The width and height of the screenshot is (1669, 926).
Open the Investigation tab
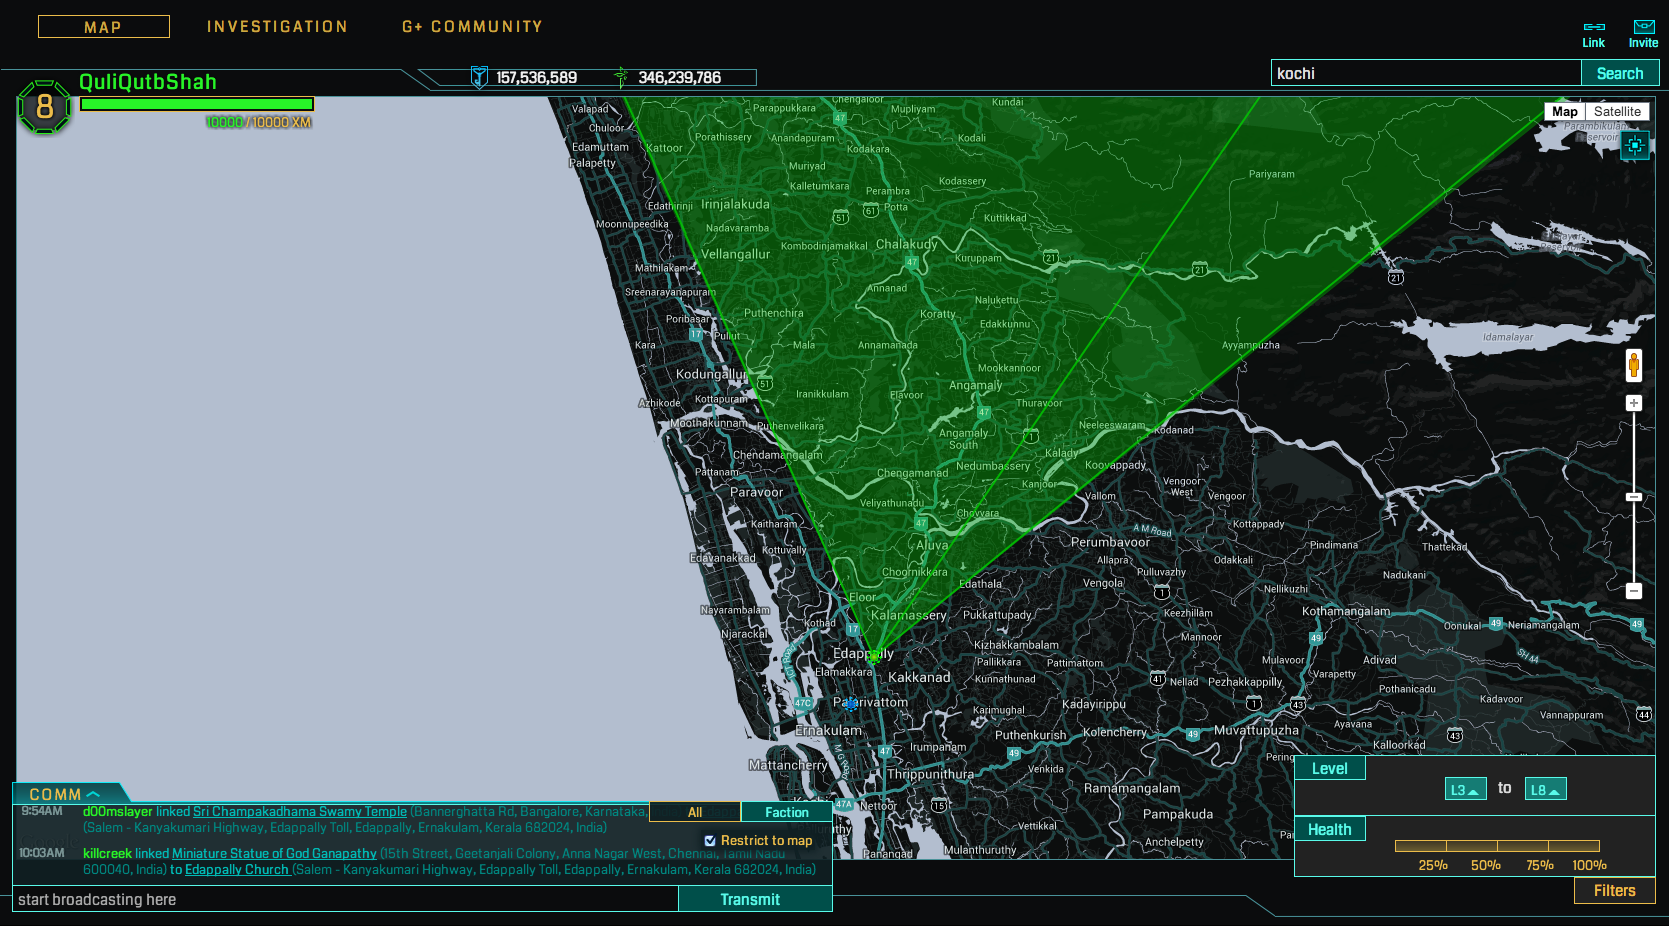click(277, 27)
